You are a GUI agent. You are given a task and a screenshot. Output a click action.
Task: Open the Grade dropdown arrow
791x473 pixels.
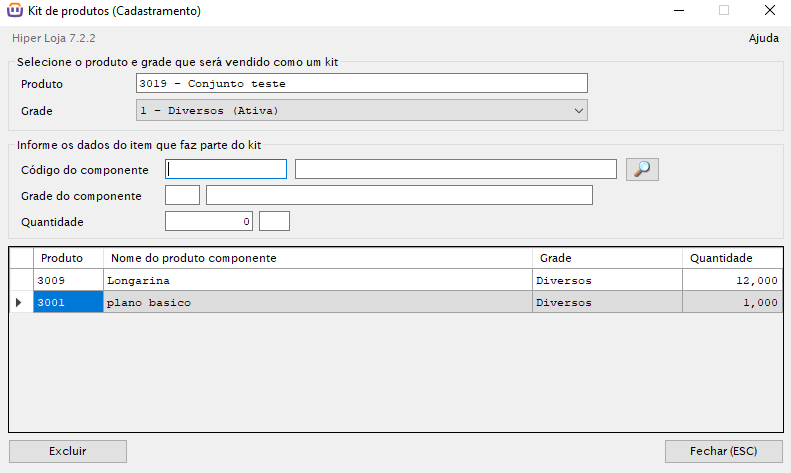tap(579, 110)
